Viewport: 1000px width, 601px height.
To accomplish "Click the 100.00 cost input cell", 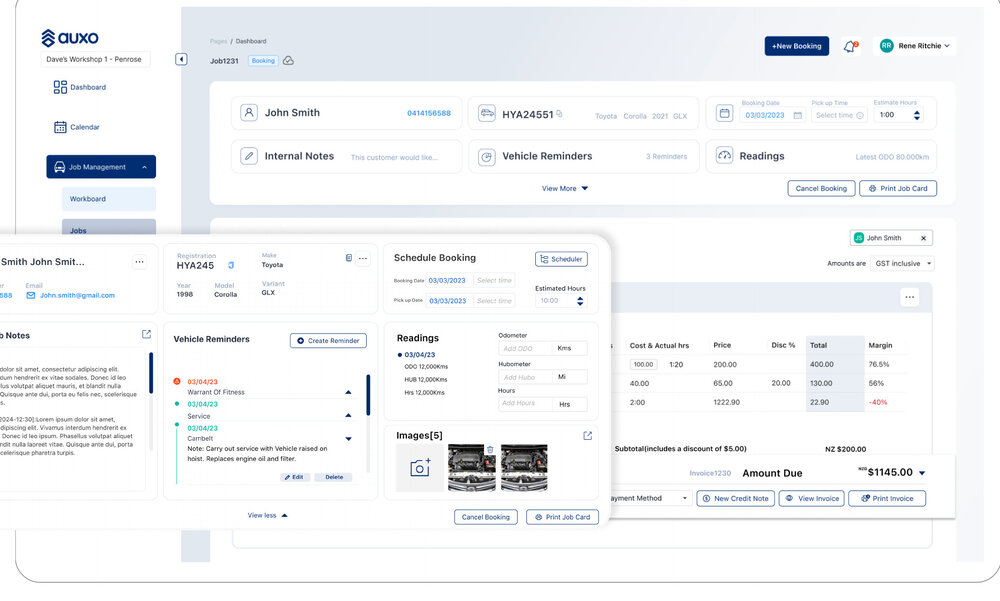I will 643,364.
